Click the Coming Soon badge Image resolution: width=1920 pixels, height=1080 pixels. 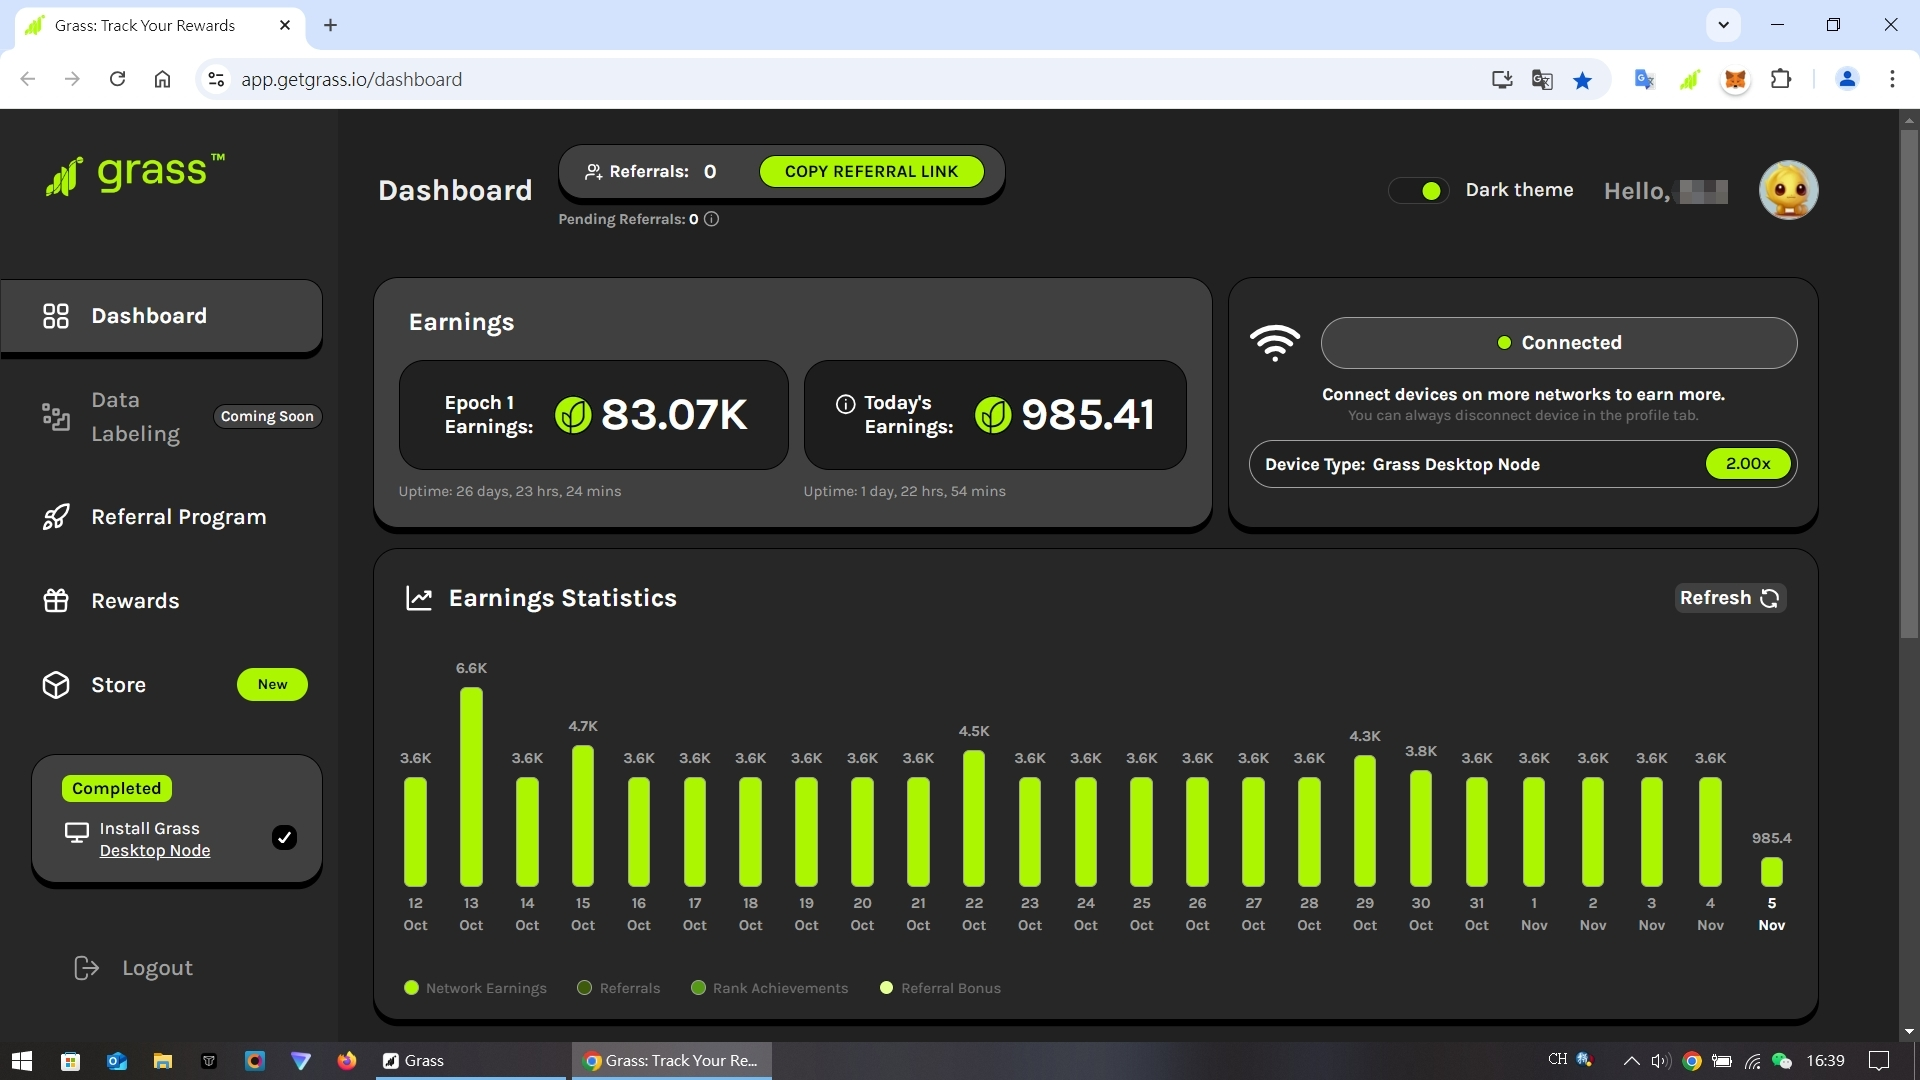pyautogui.click(x=267, y=417)
